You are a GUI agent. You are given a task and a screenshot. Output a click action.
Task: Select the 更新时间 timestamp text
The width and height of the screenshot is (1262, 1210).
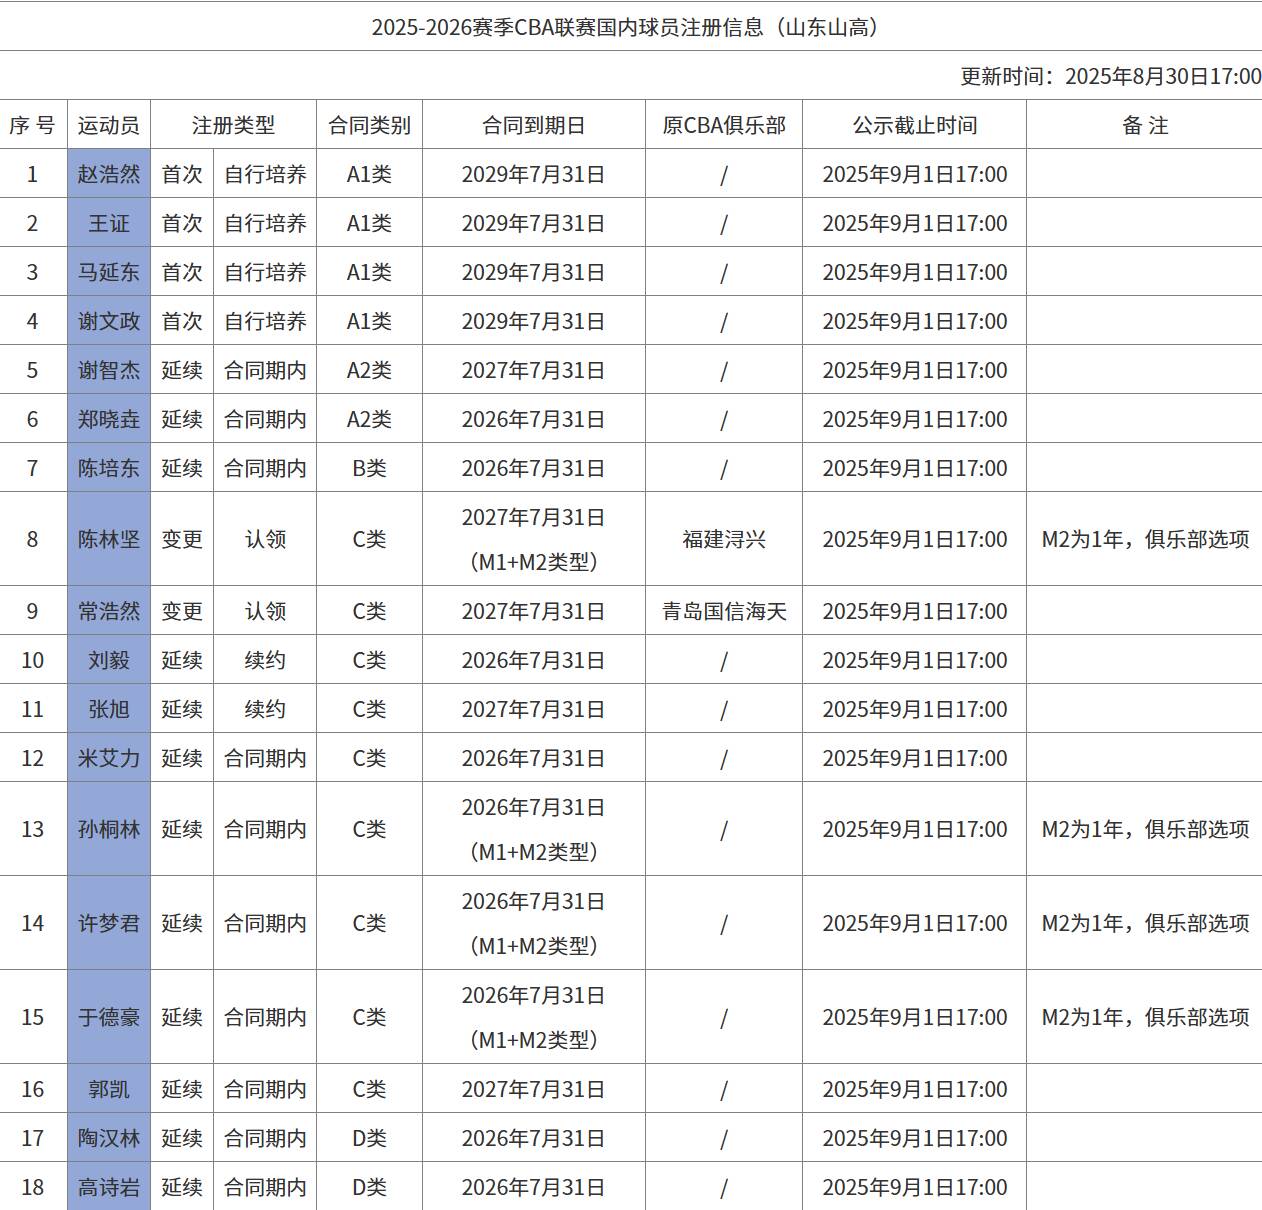click(x=1107, y=73)
